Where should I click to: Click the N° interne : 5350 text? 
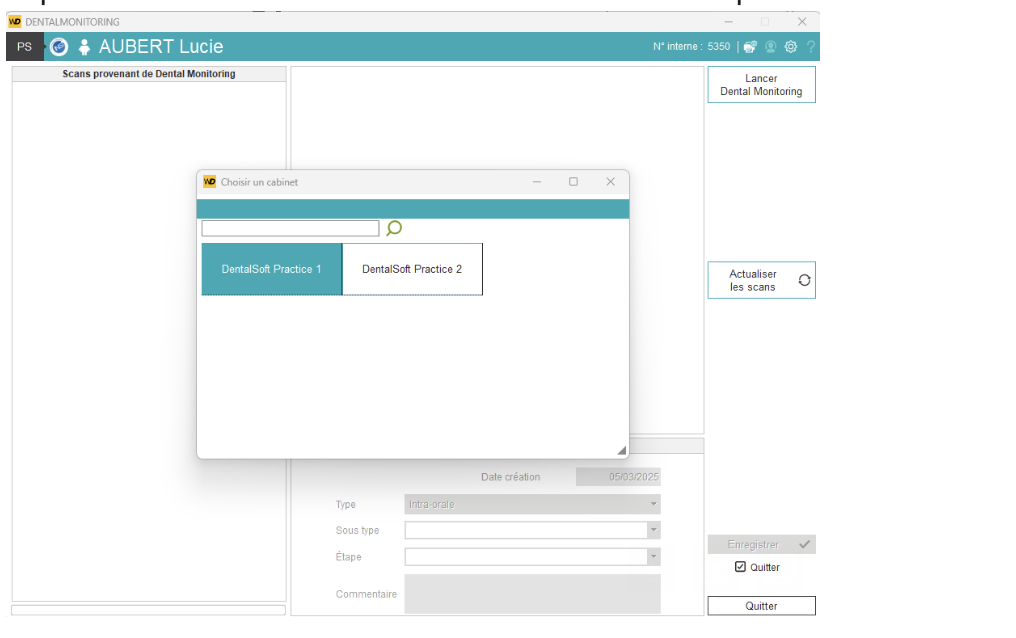(x=691, y=47)
